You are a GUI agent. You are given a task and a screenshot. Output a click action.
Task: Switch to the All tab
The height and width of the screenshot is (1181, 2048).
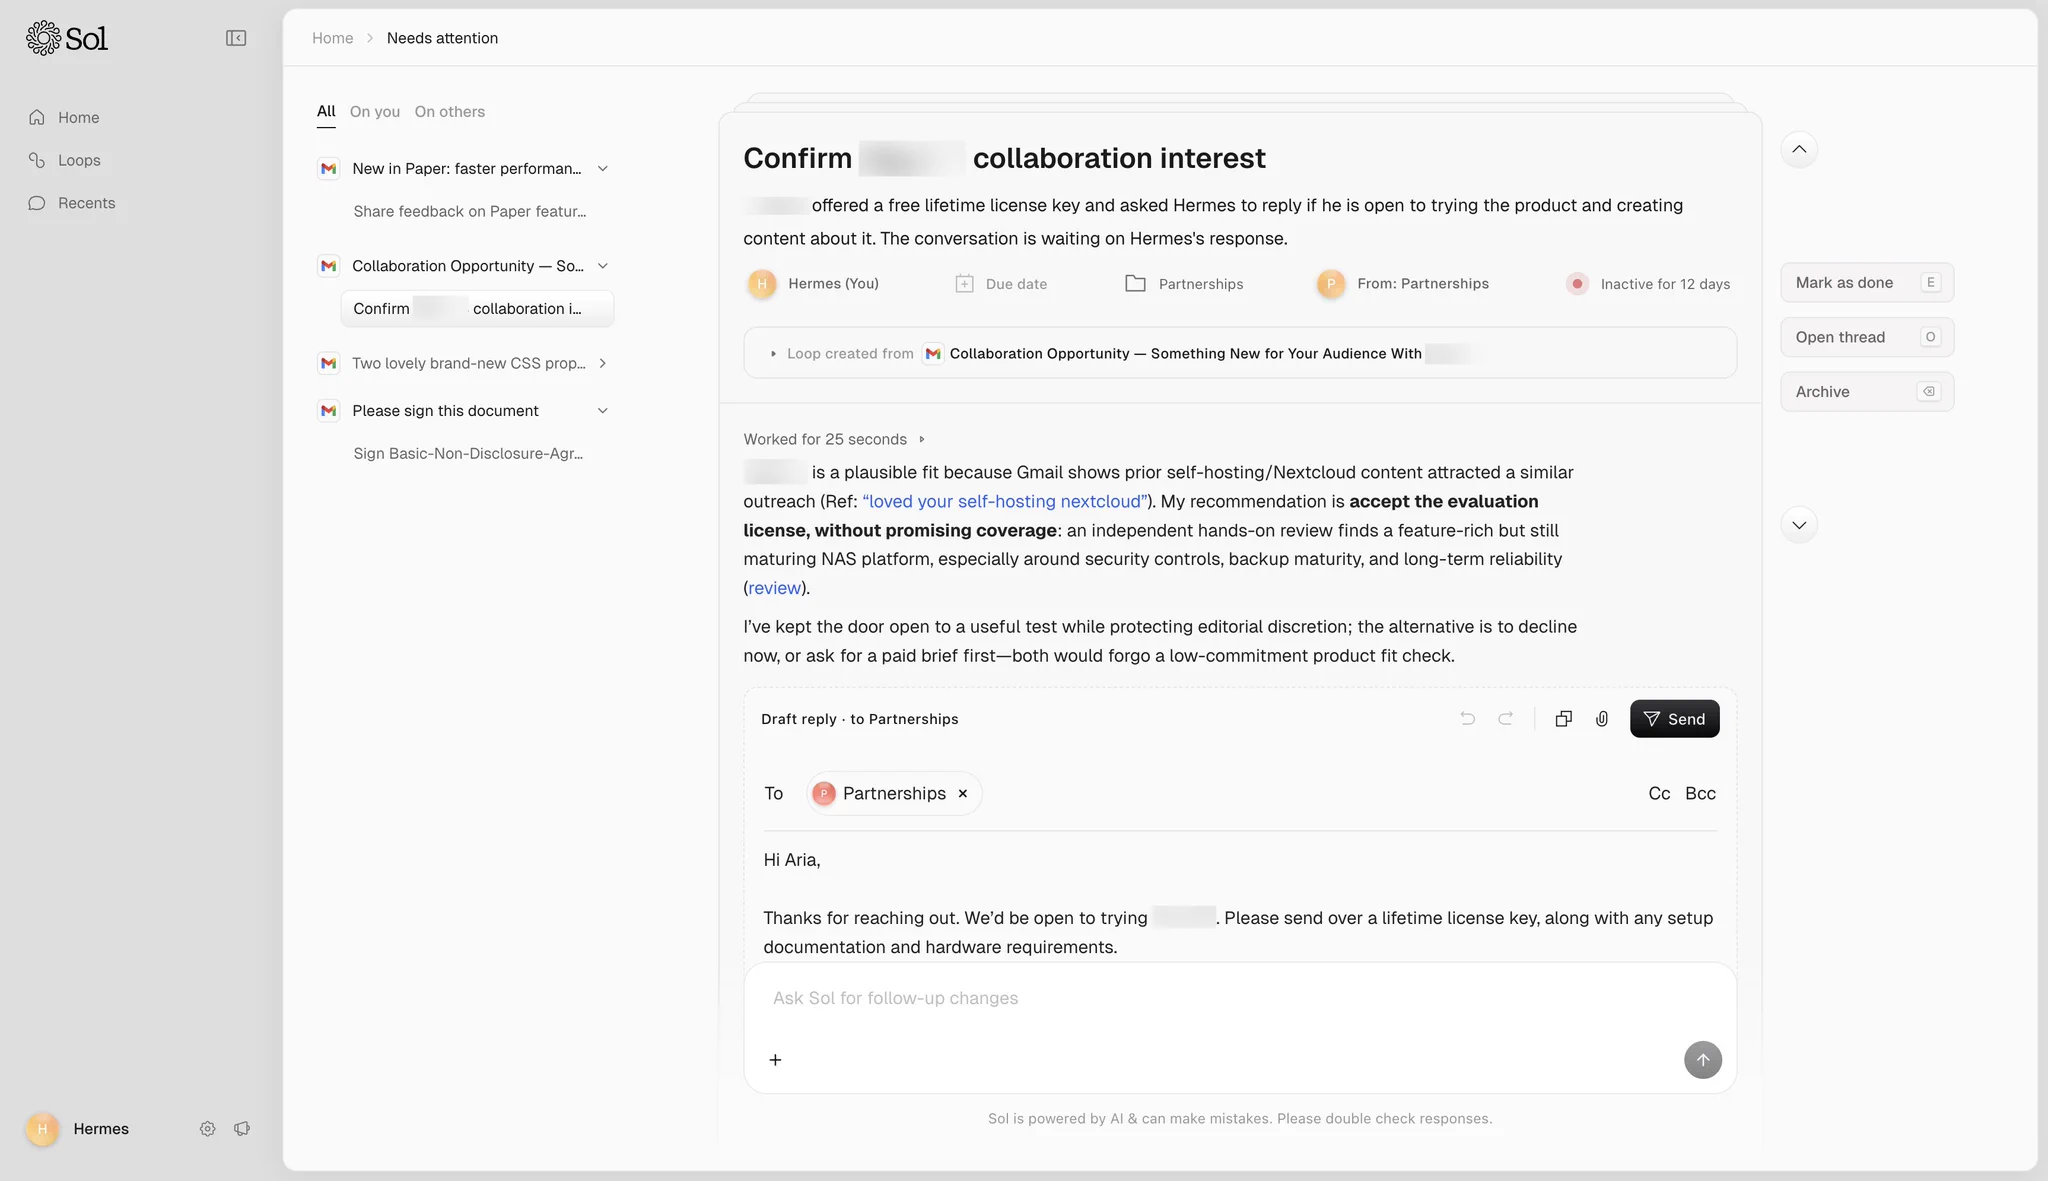coord(326,112)
